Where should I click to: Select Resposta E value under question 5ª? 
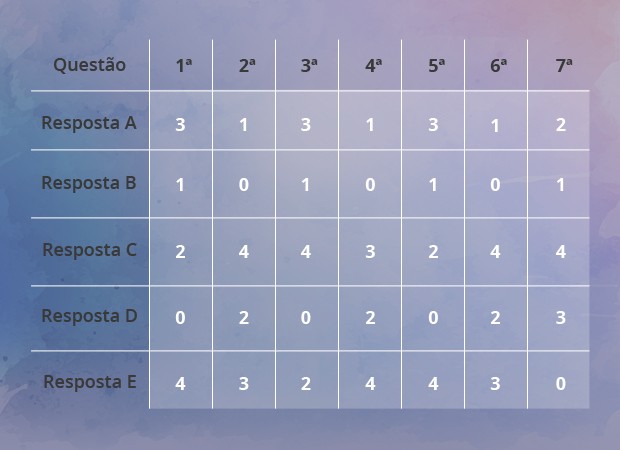(433, 383)
